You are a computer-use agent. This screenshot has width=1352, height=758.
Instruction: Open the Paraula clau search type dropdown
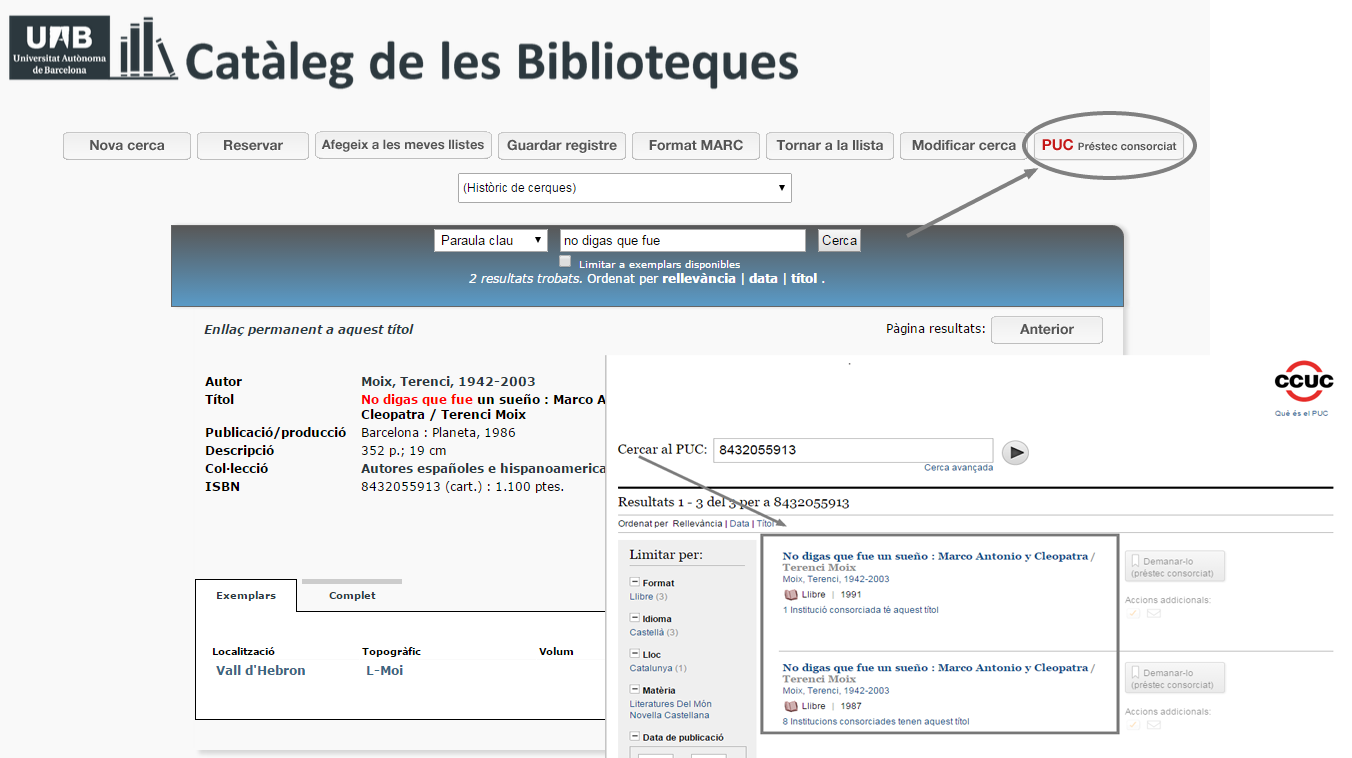[491, 240]
